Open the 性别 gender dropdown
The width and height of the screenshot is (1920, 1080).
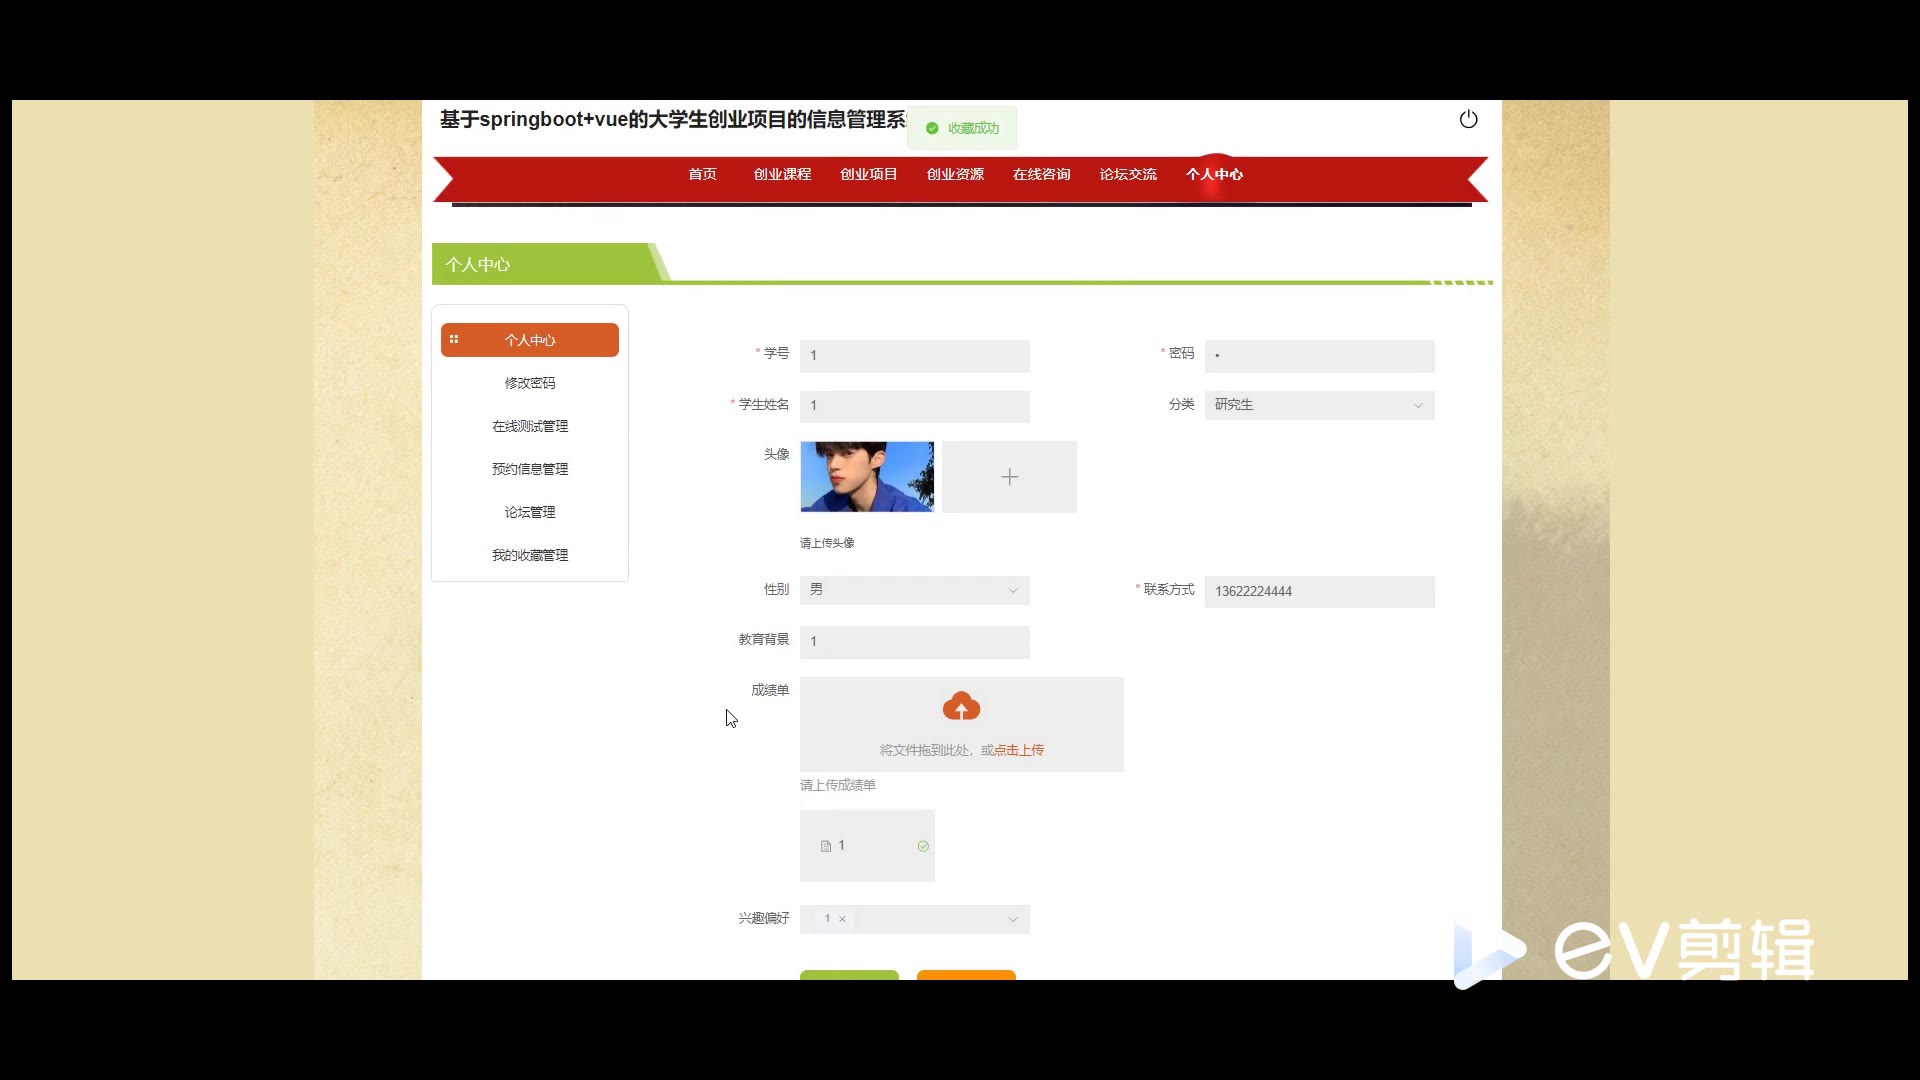point(914,590)
